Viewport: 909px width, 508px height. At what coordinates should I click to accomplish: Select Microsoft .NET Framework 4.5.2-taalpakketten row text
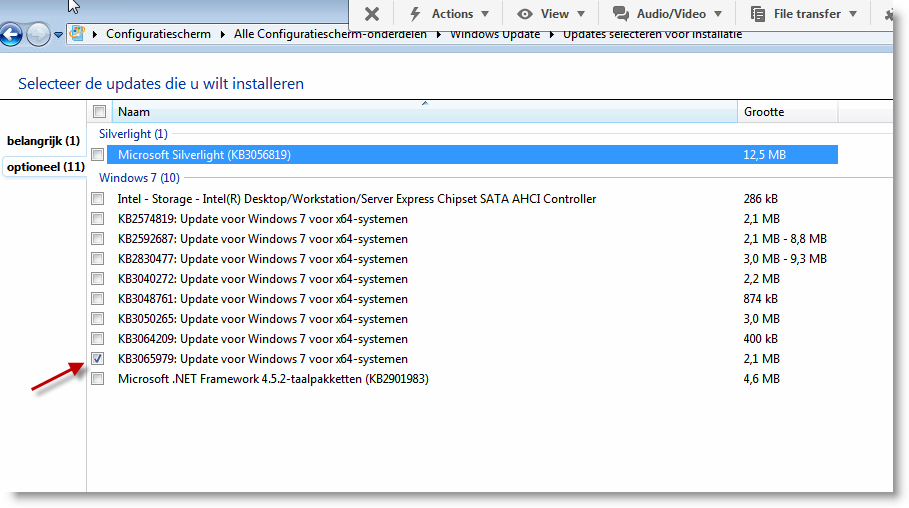tap(273, 379)
